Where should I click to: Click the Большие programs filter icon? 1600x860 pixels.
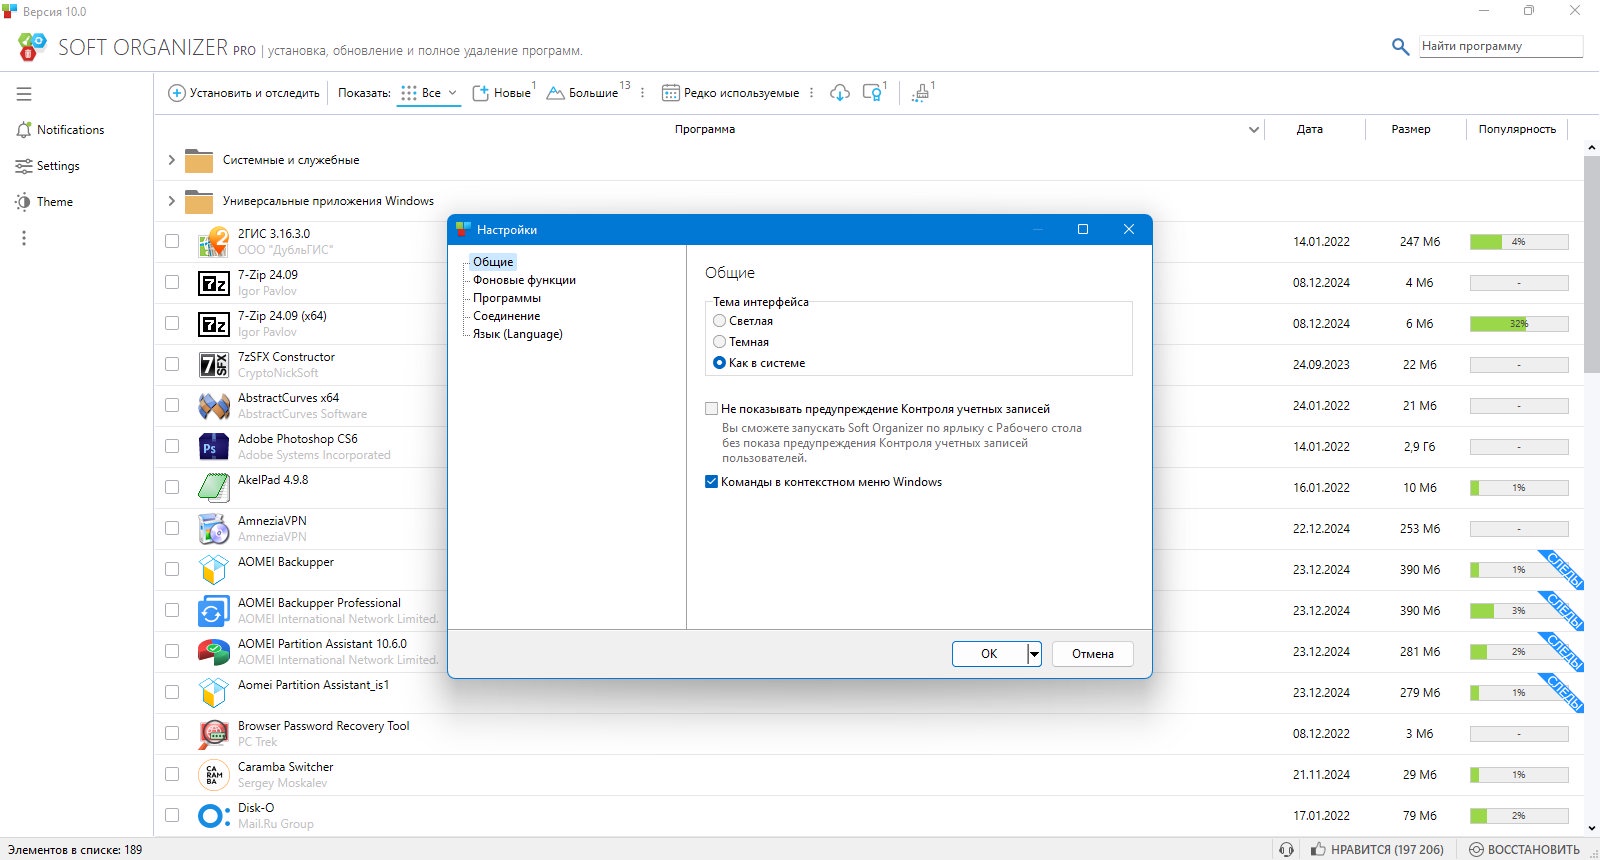click(556, 93)
